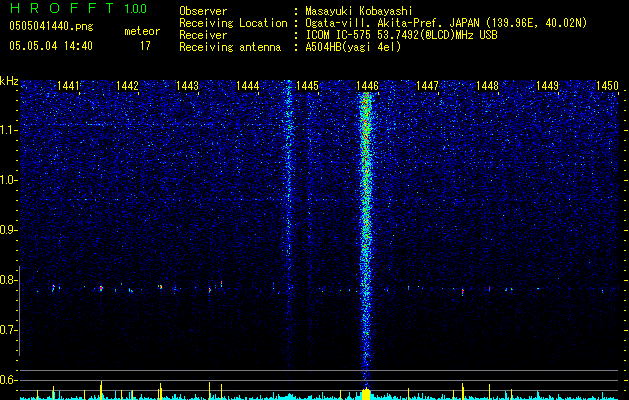Click the kHz axis unit label
This screenshot has width=629, height=400.
(x=9, y=81)
